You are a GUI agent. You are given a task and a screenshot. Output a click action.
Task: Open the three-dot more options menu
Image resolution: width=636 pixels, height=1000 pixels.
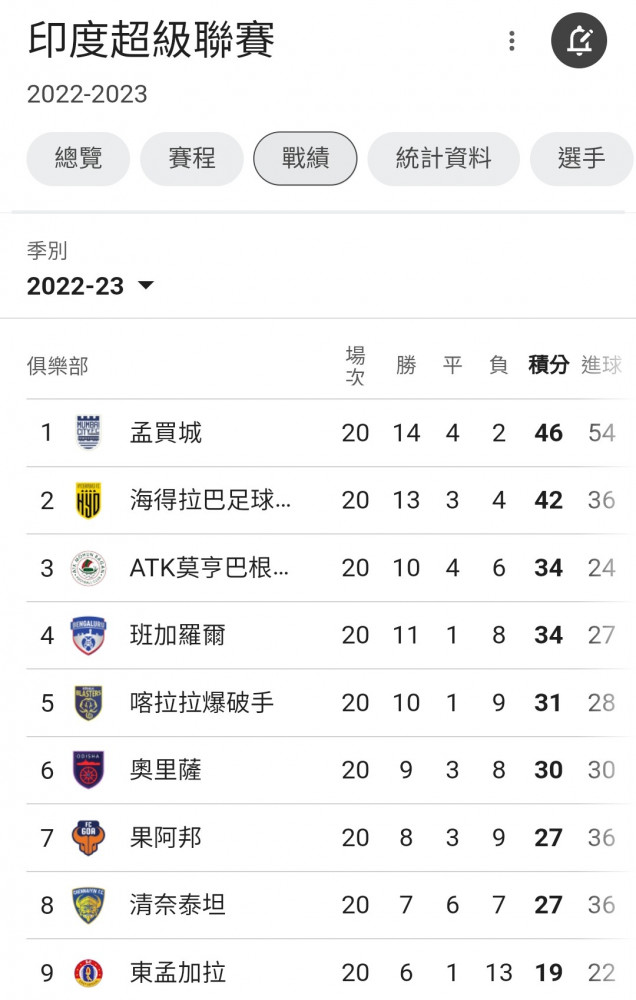coord(512,41)
